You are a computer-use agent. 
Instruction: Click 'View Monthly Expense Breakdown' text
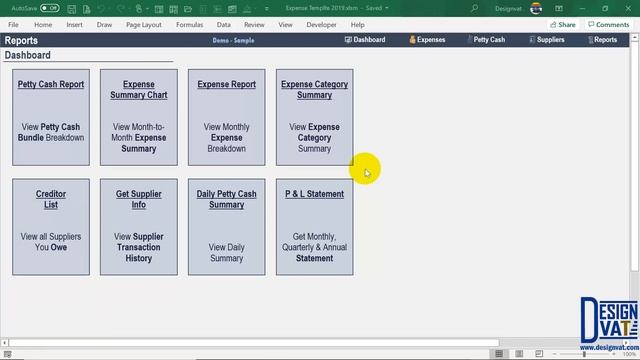point(227,138)
